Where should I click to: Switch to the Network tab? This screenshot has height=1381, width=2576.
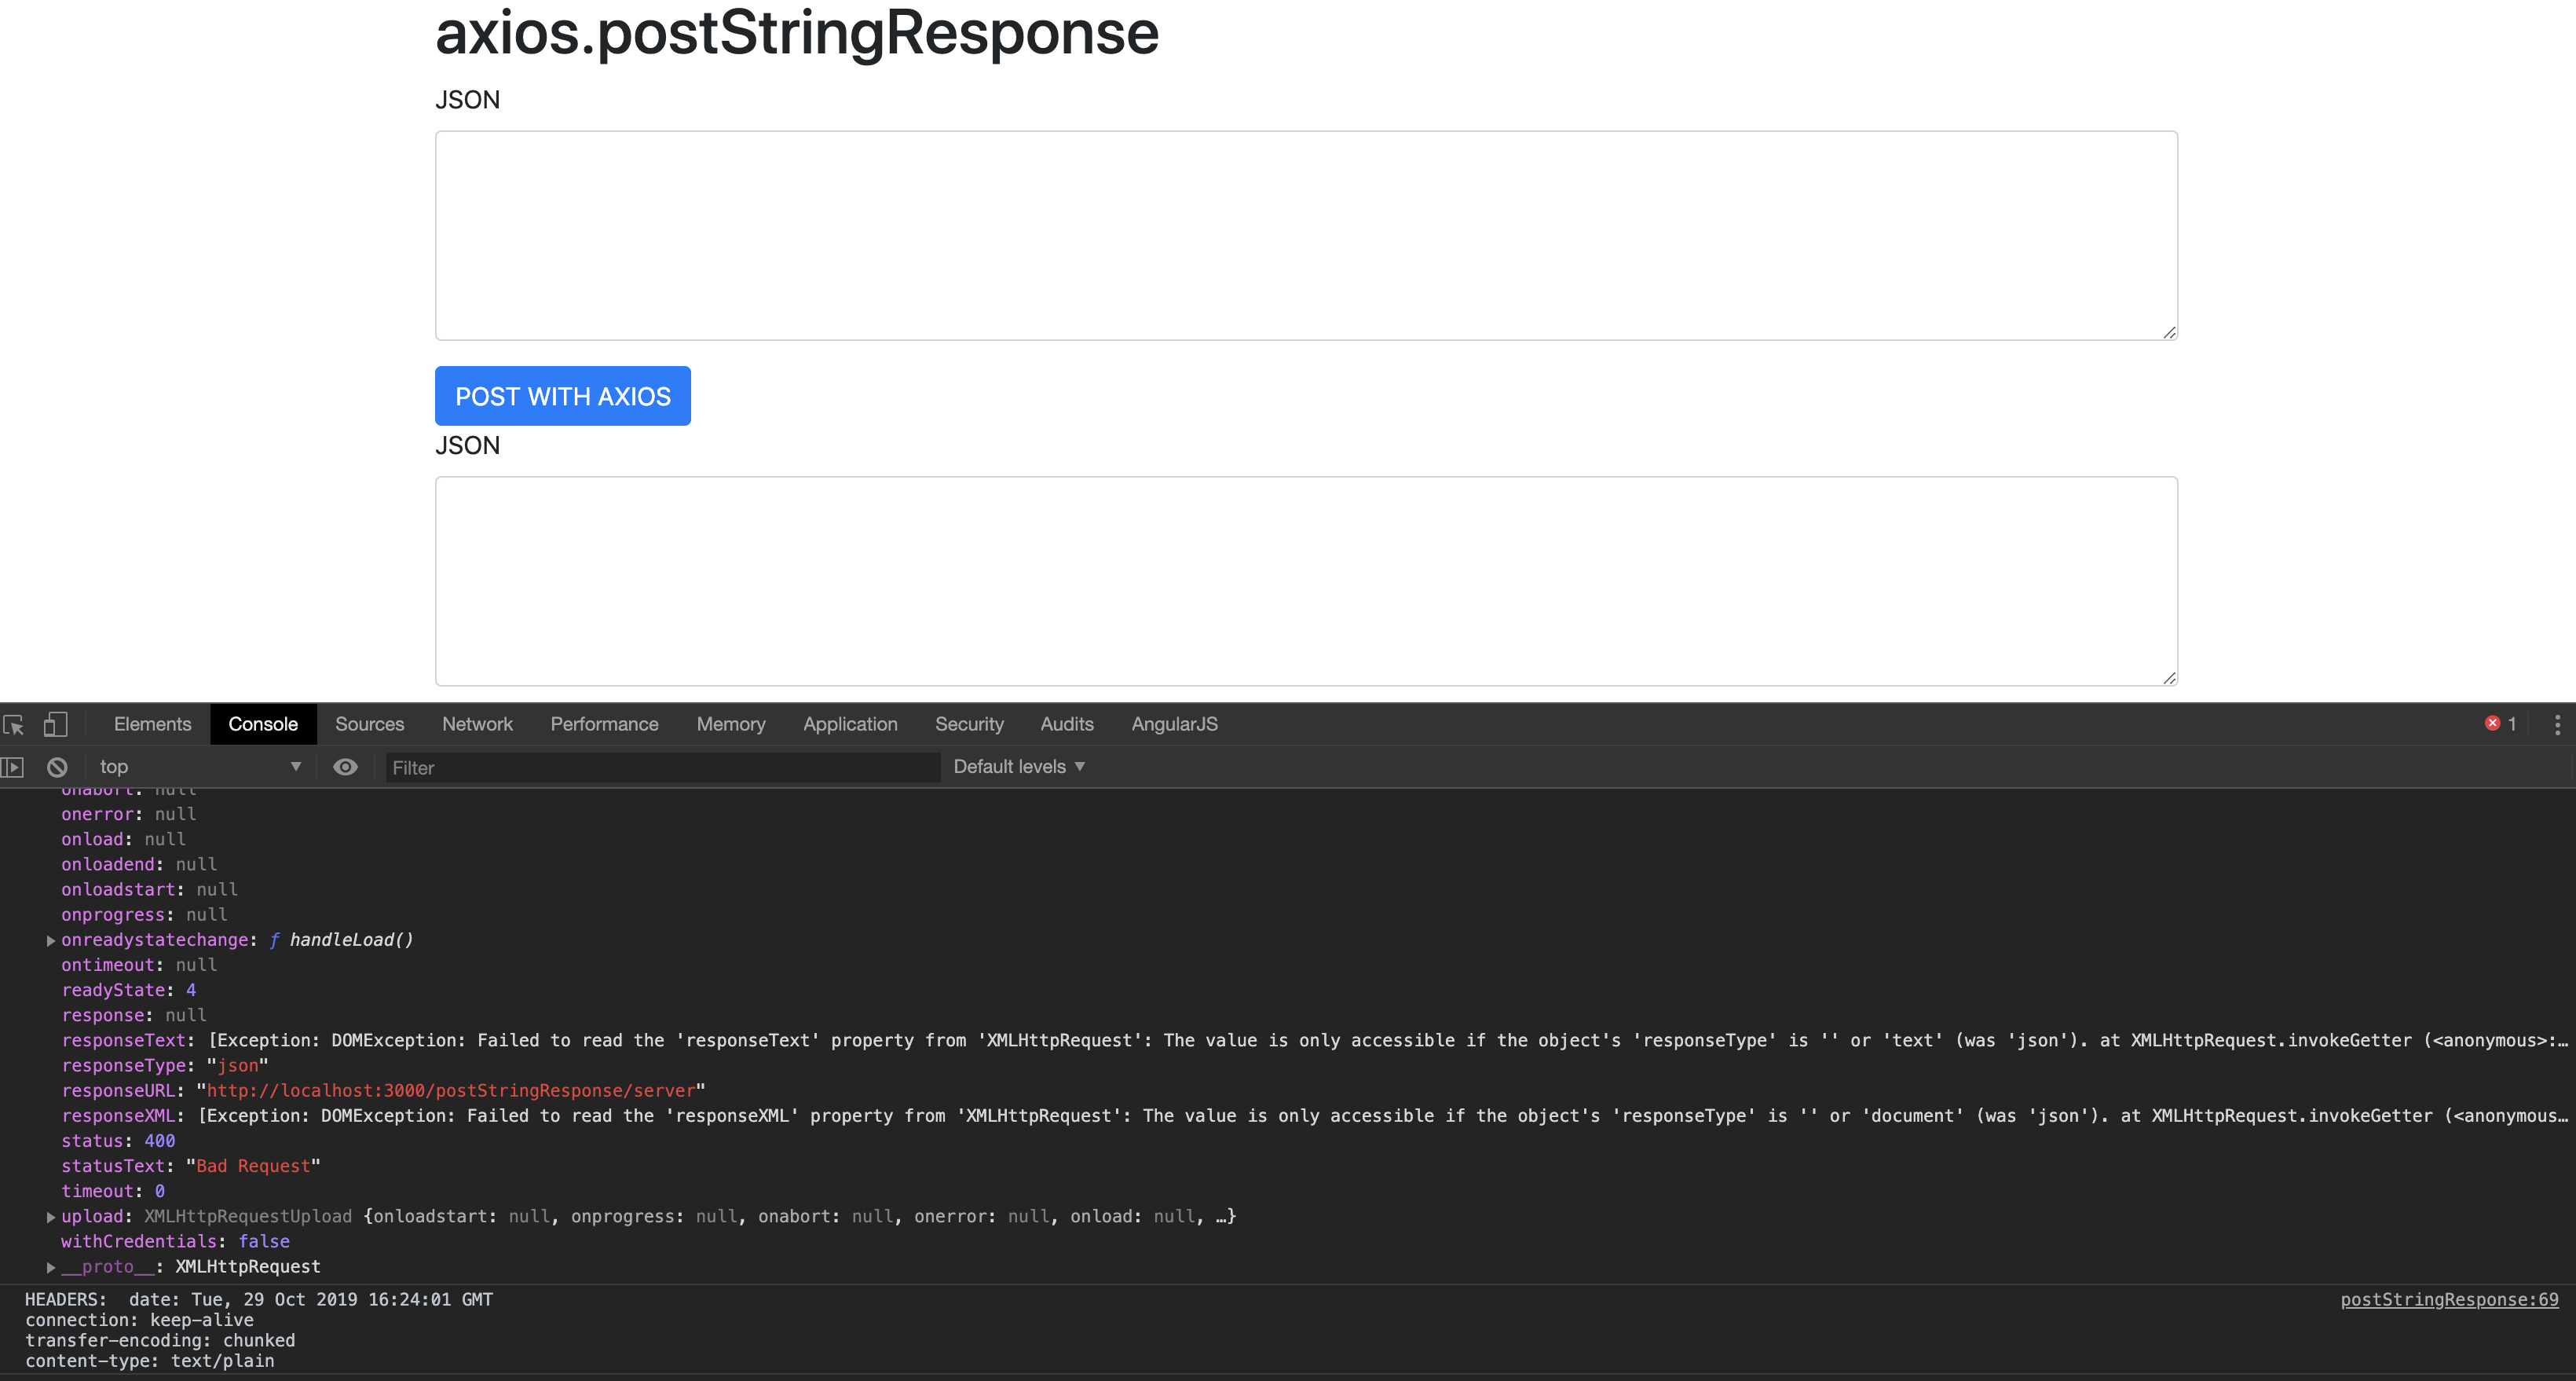point(477,723)
